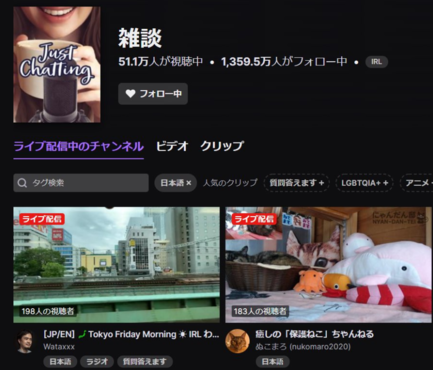The height and width of the screenshot is (370, 433).
Task: Add the LGBTQIA+ tag filter
Action: click(x=364, y=183)
